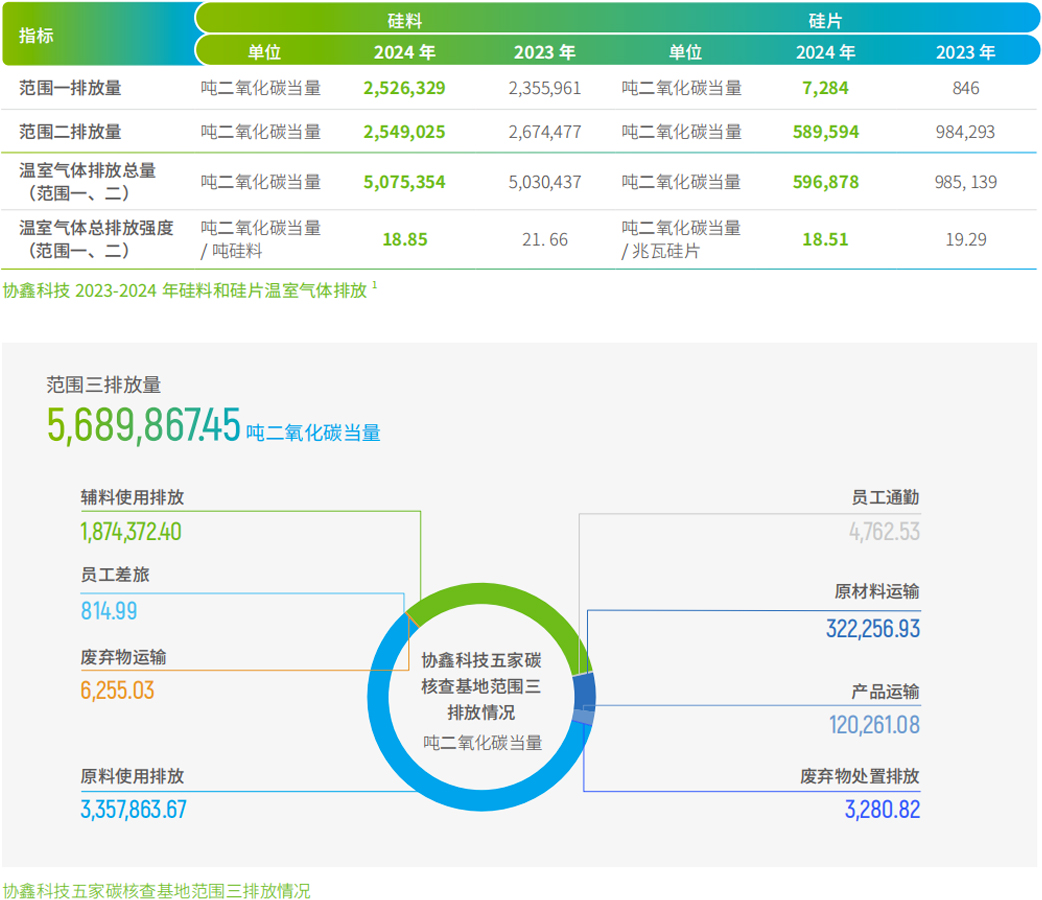Click the orange figure 6,255.03
The image size is (1042, 900).
pyautogui.click(x=118, y=691)
